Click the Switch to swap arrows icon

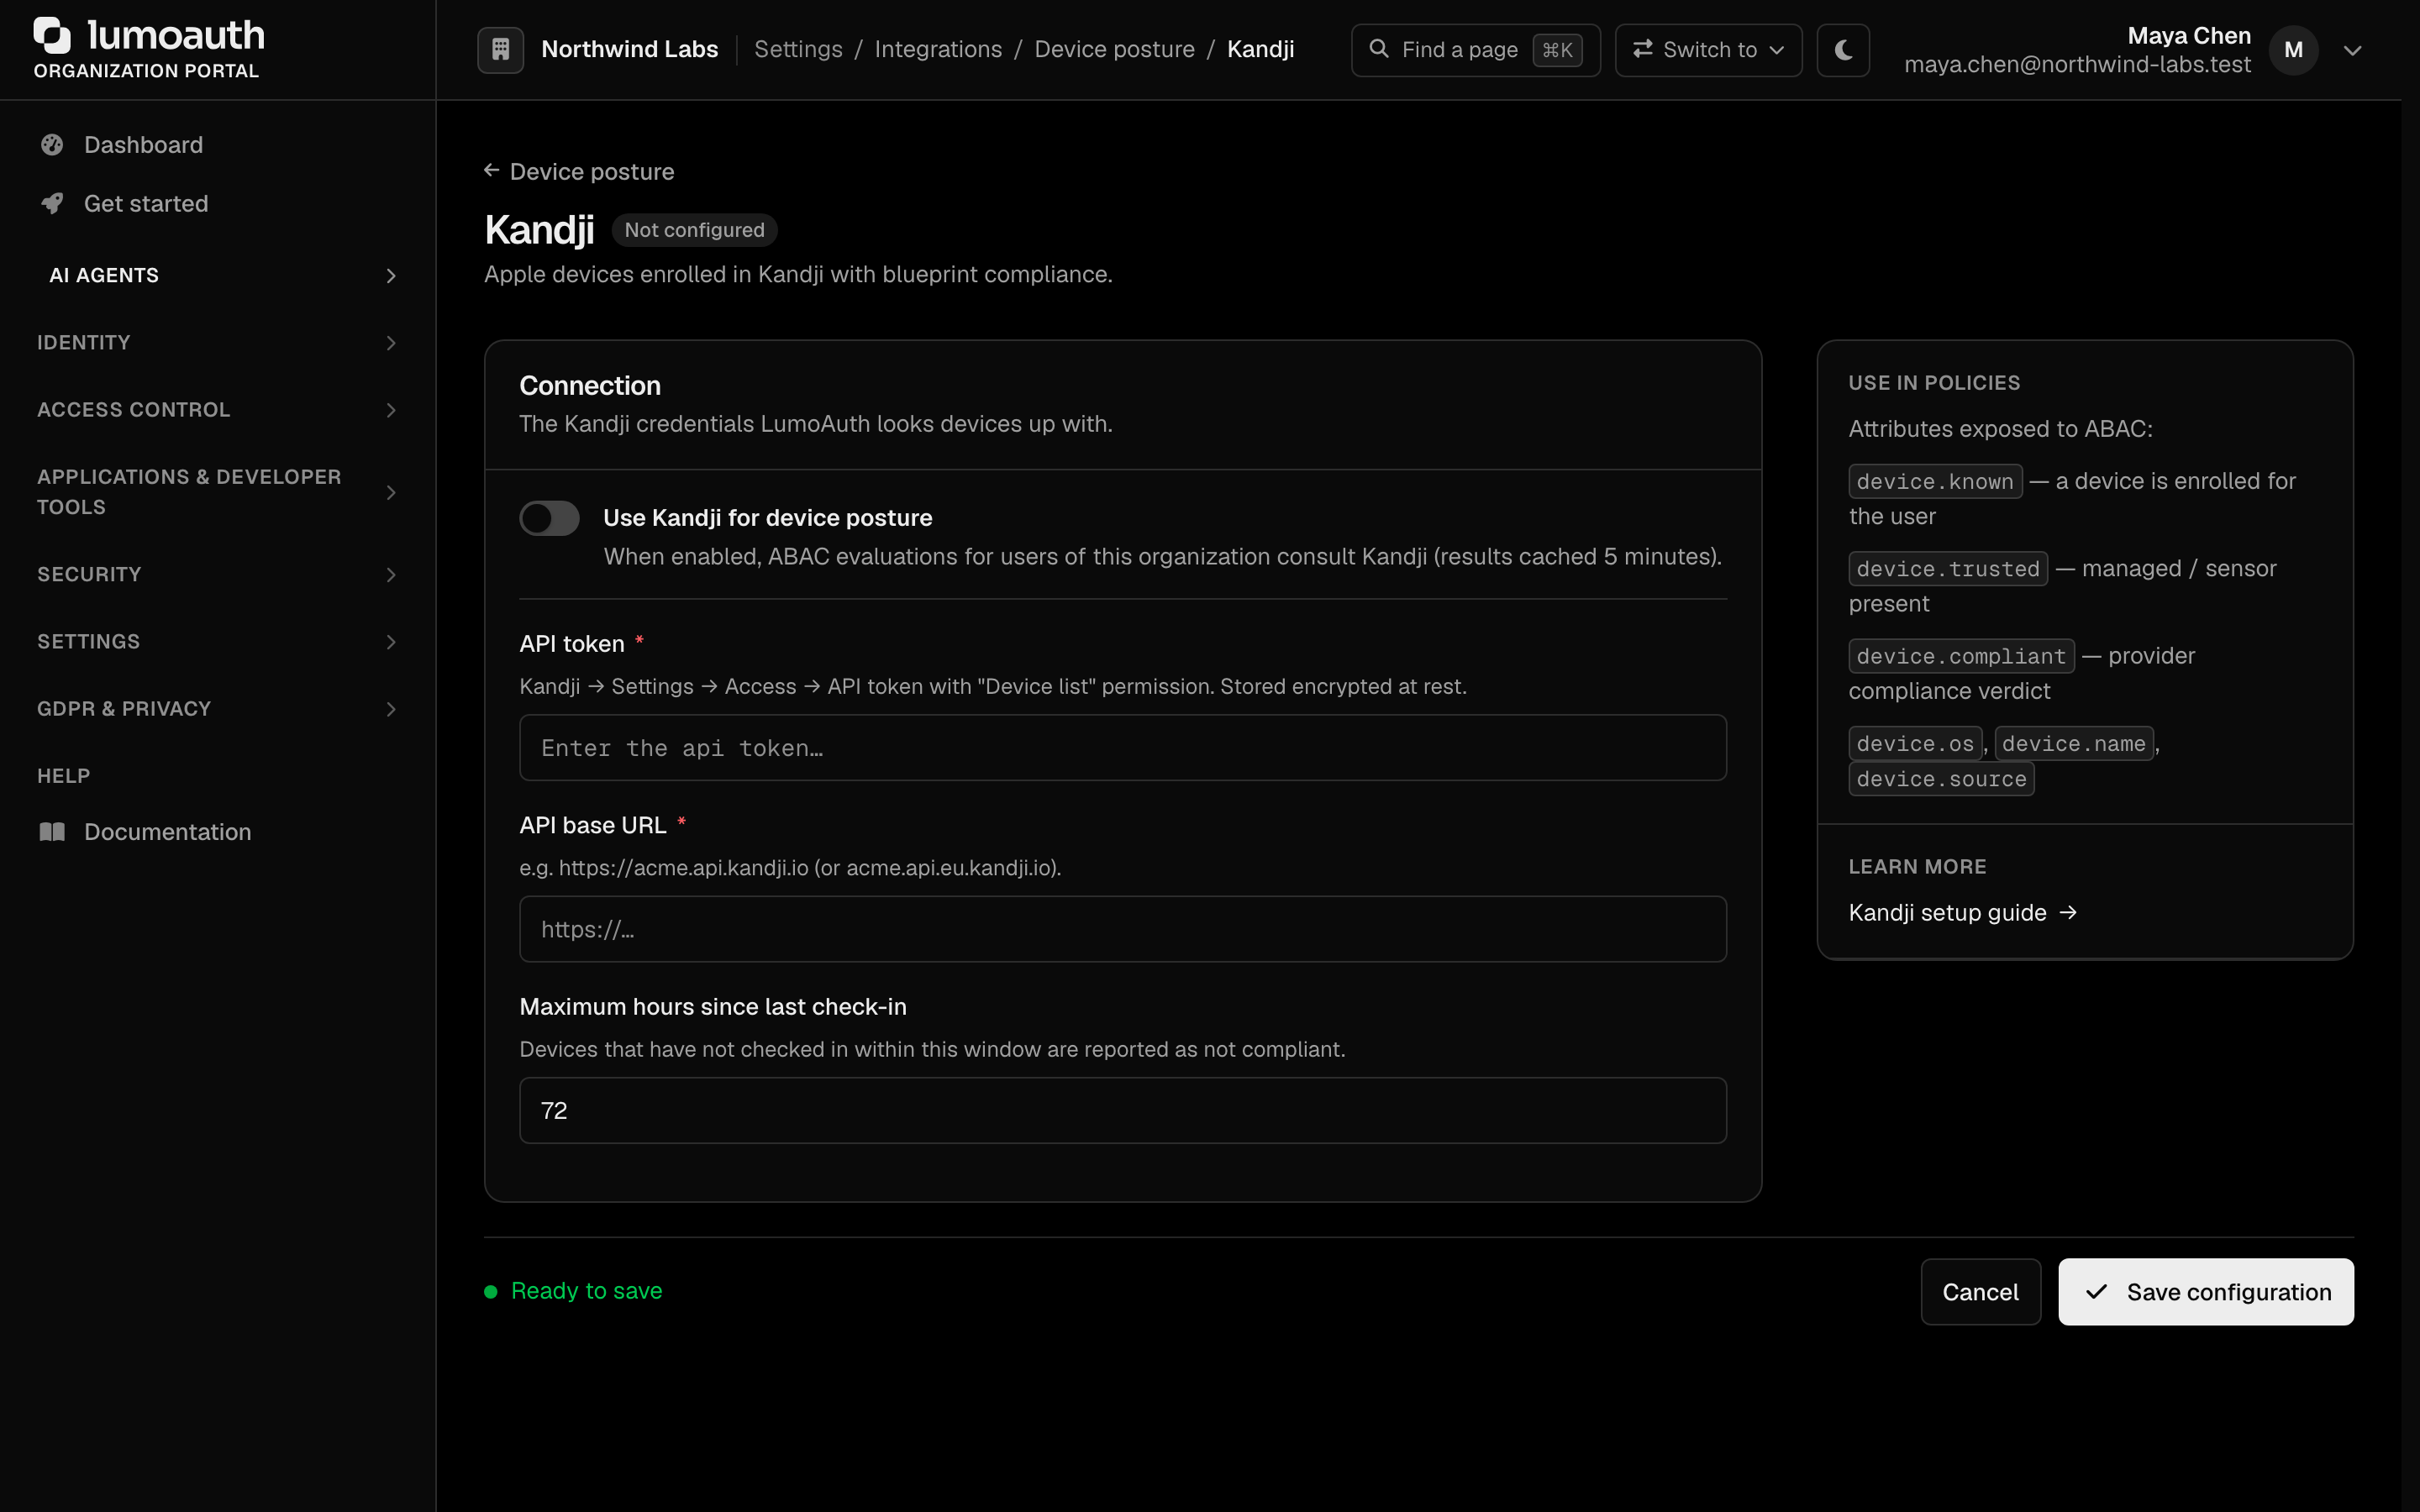click(x=1642, y=49)
